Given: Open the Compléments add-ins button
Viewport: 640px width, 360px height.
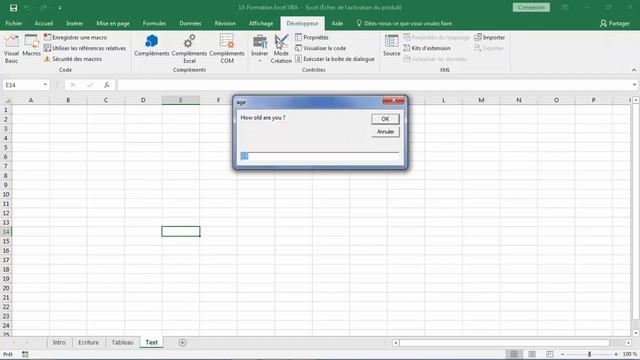Looking at the screenshot, I should coord(151,46).
